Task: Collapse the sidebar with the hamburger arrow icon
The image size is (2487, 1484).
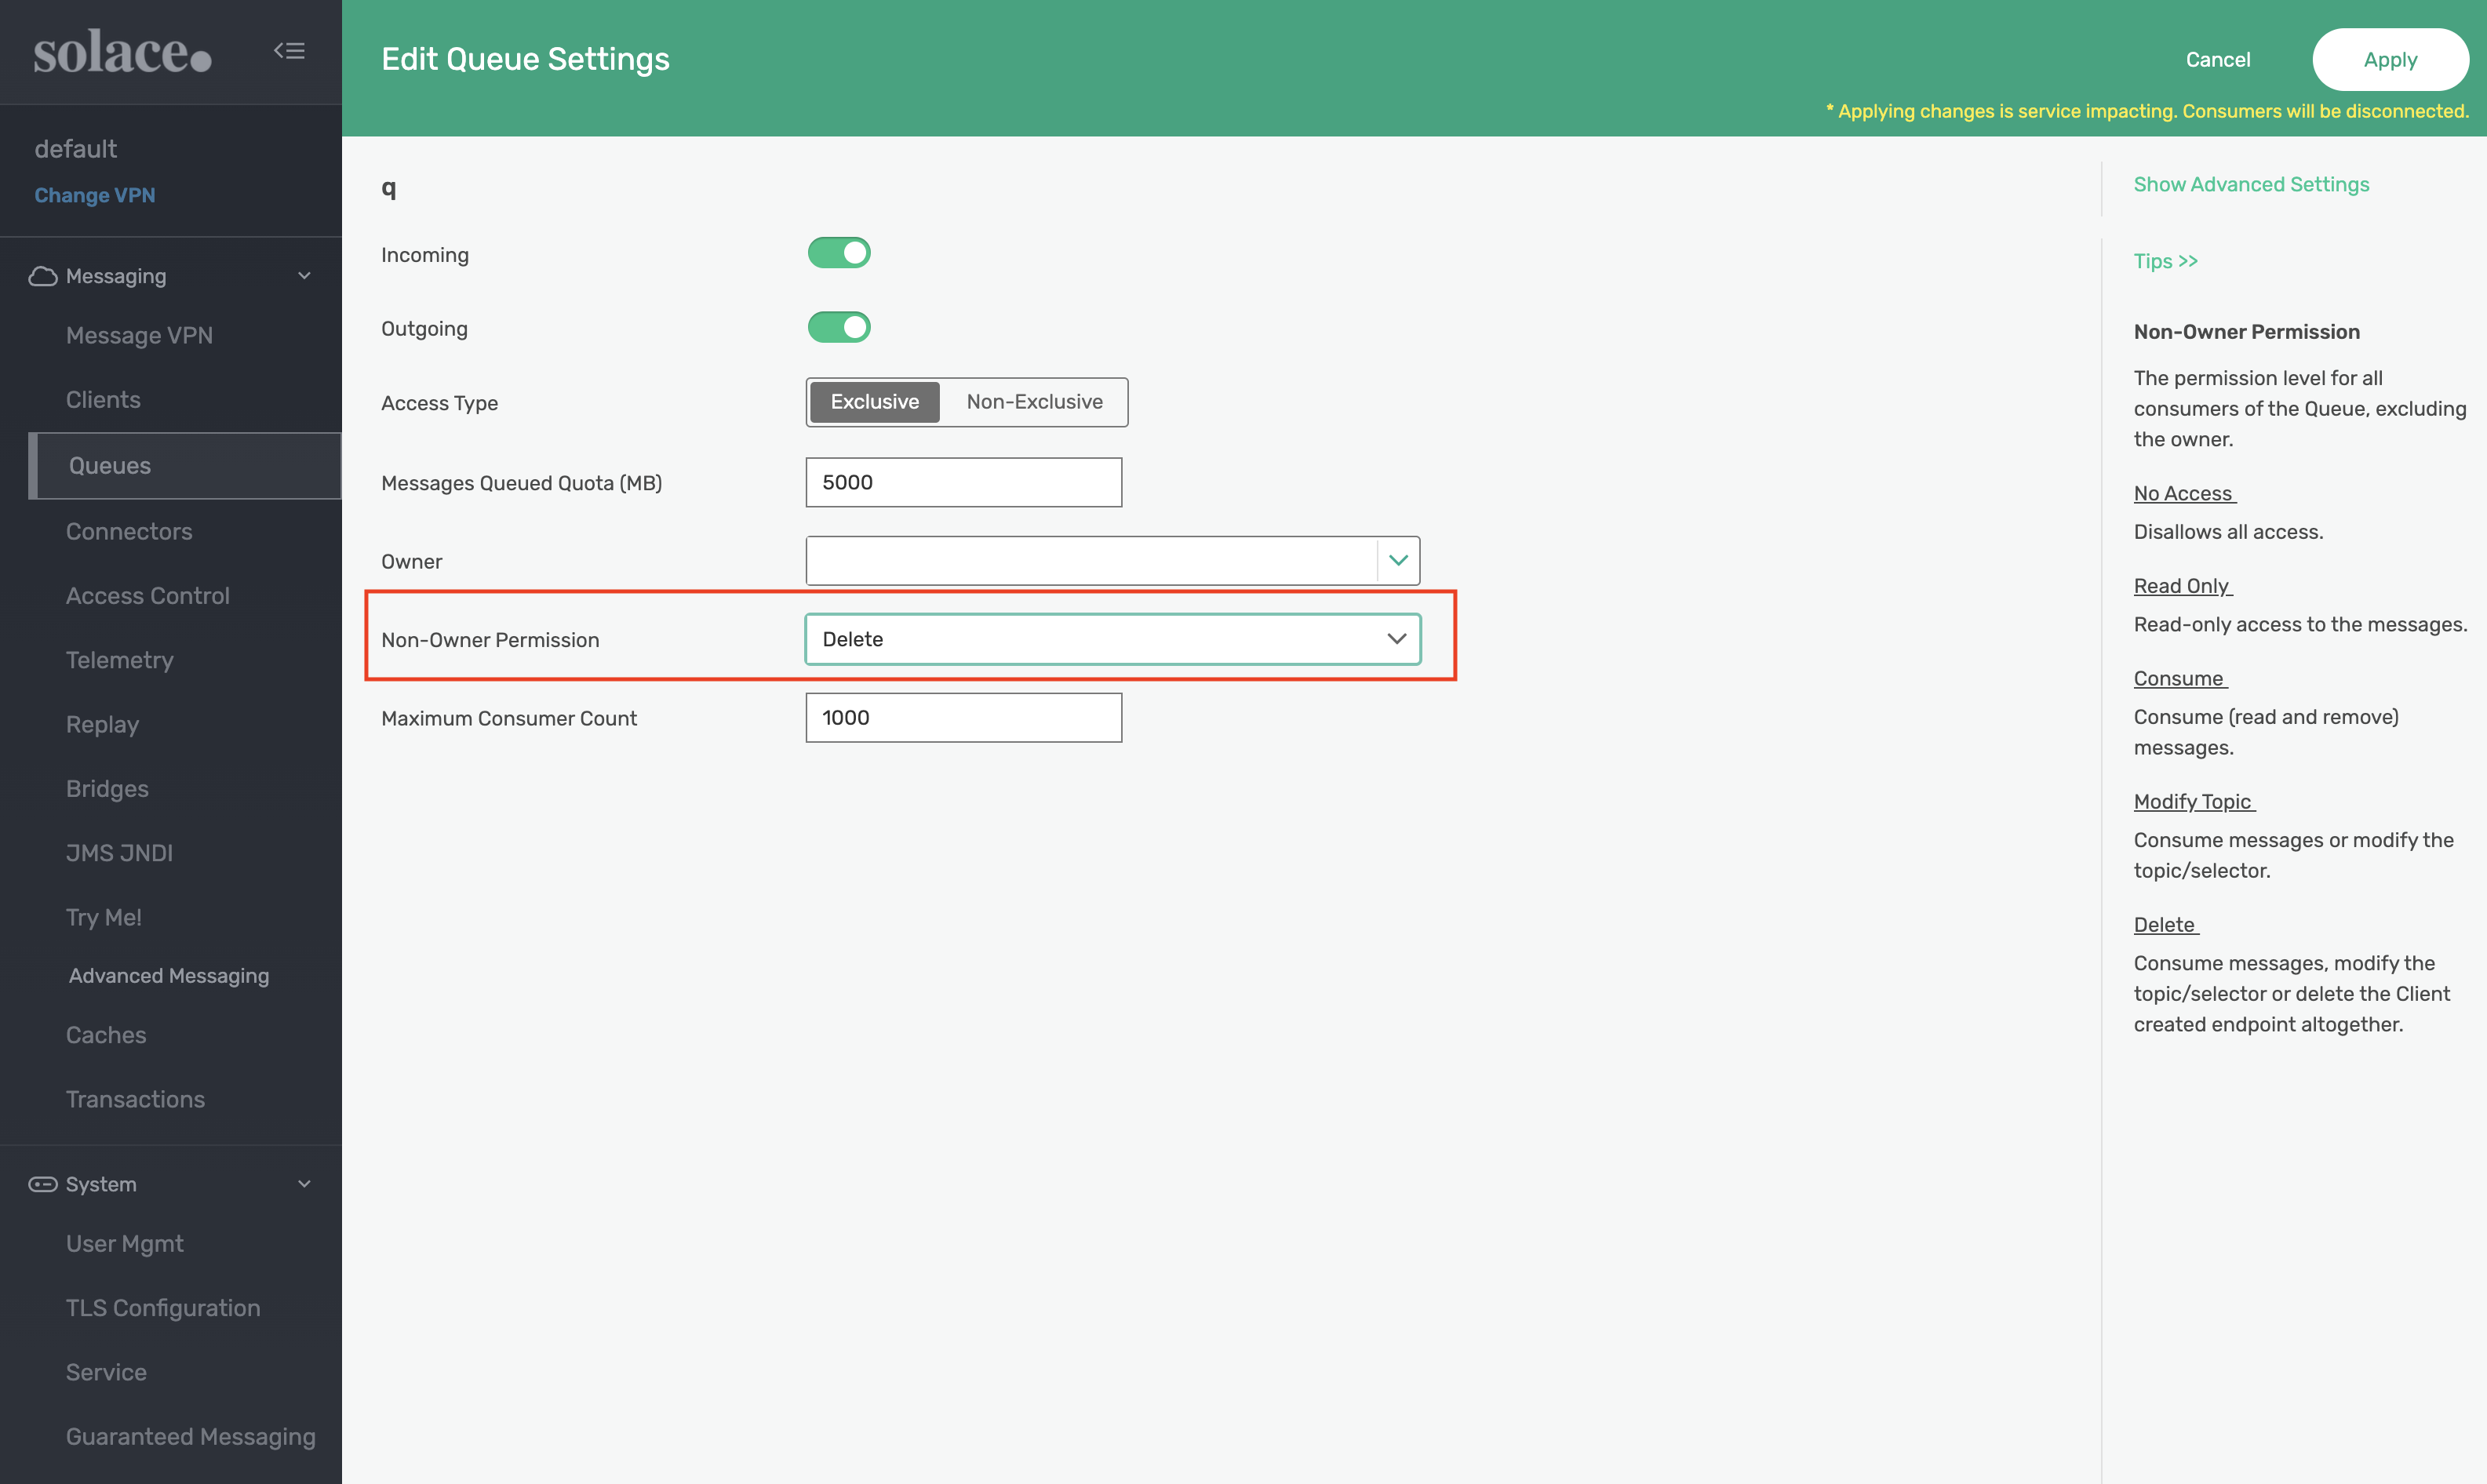Action: (289, 50)
